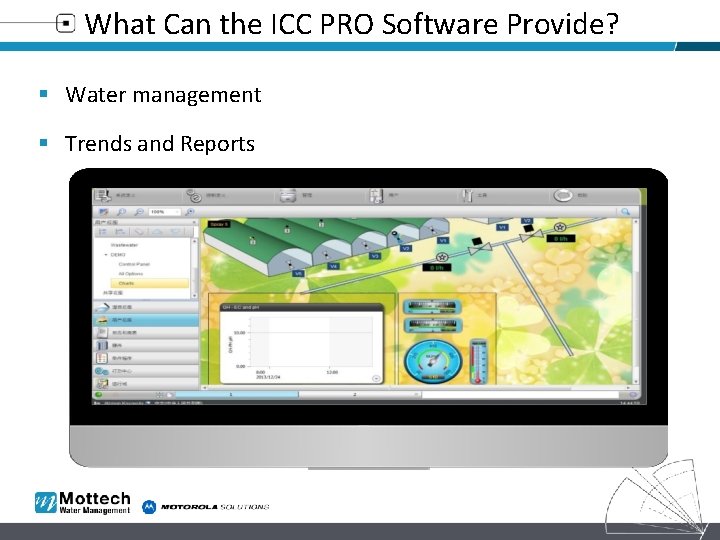Collapse the user screens panel header arrow
This screenshot has height=540, width=720.
pyautogui.click(x=194, y=222)
